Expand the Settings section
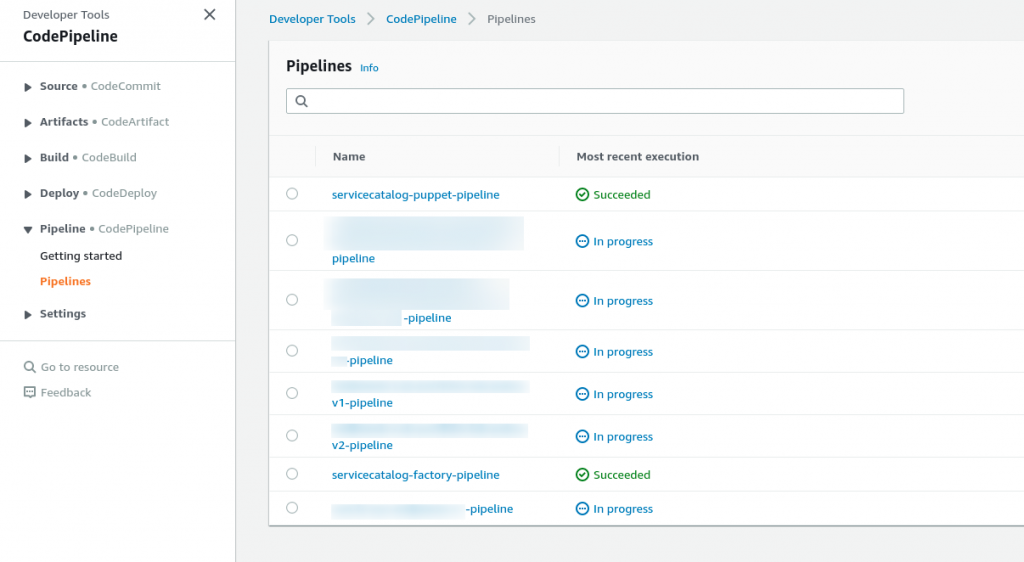Image resolution: width=1024 pixels, height=562 pixels. point(27,314)
